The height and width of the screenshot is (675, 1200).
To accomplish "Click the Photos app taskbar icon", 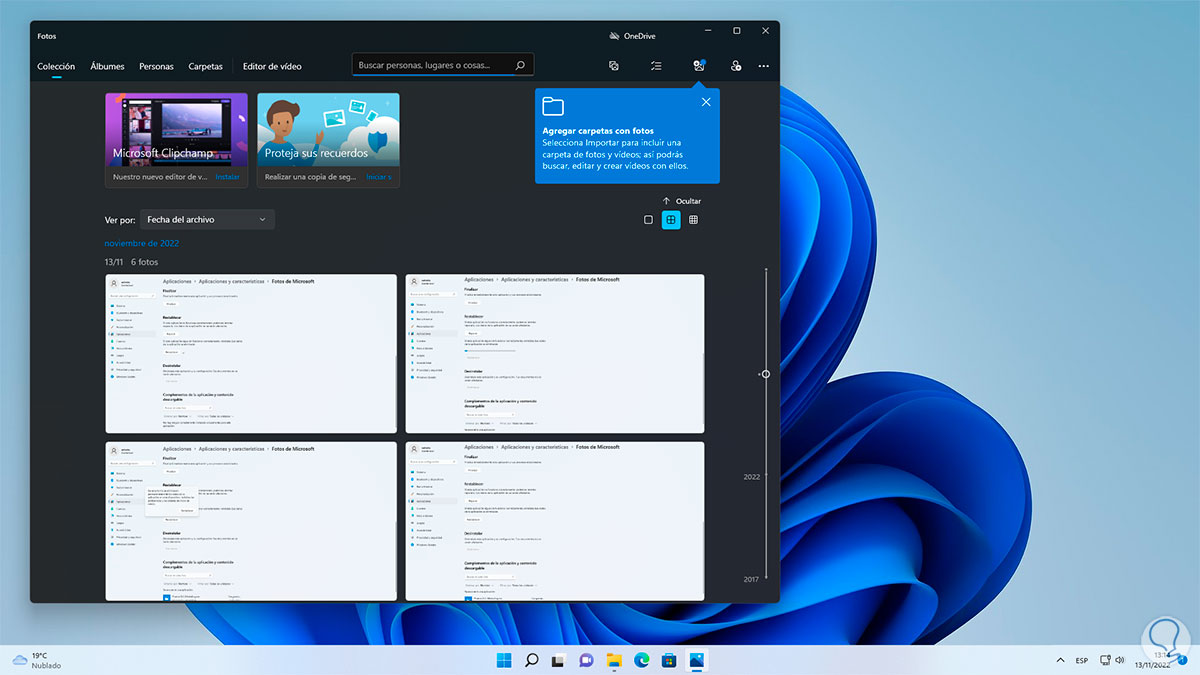I will 697,660.
